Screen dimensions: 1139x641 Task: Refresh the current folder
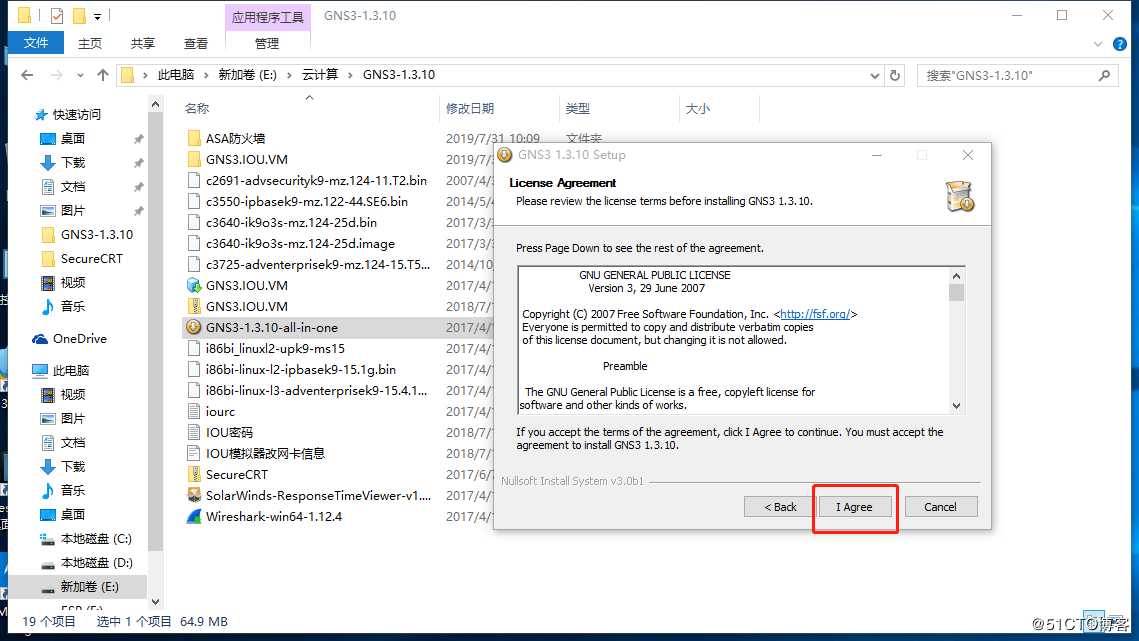coord(895,75)
